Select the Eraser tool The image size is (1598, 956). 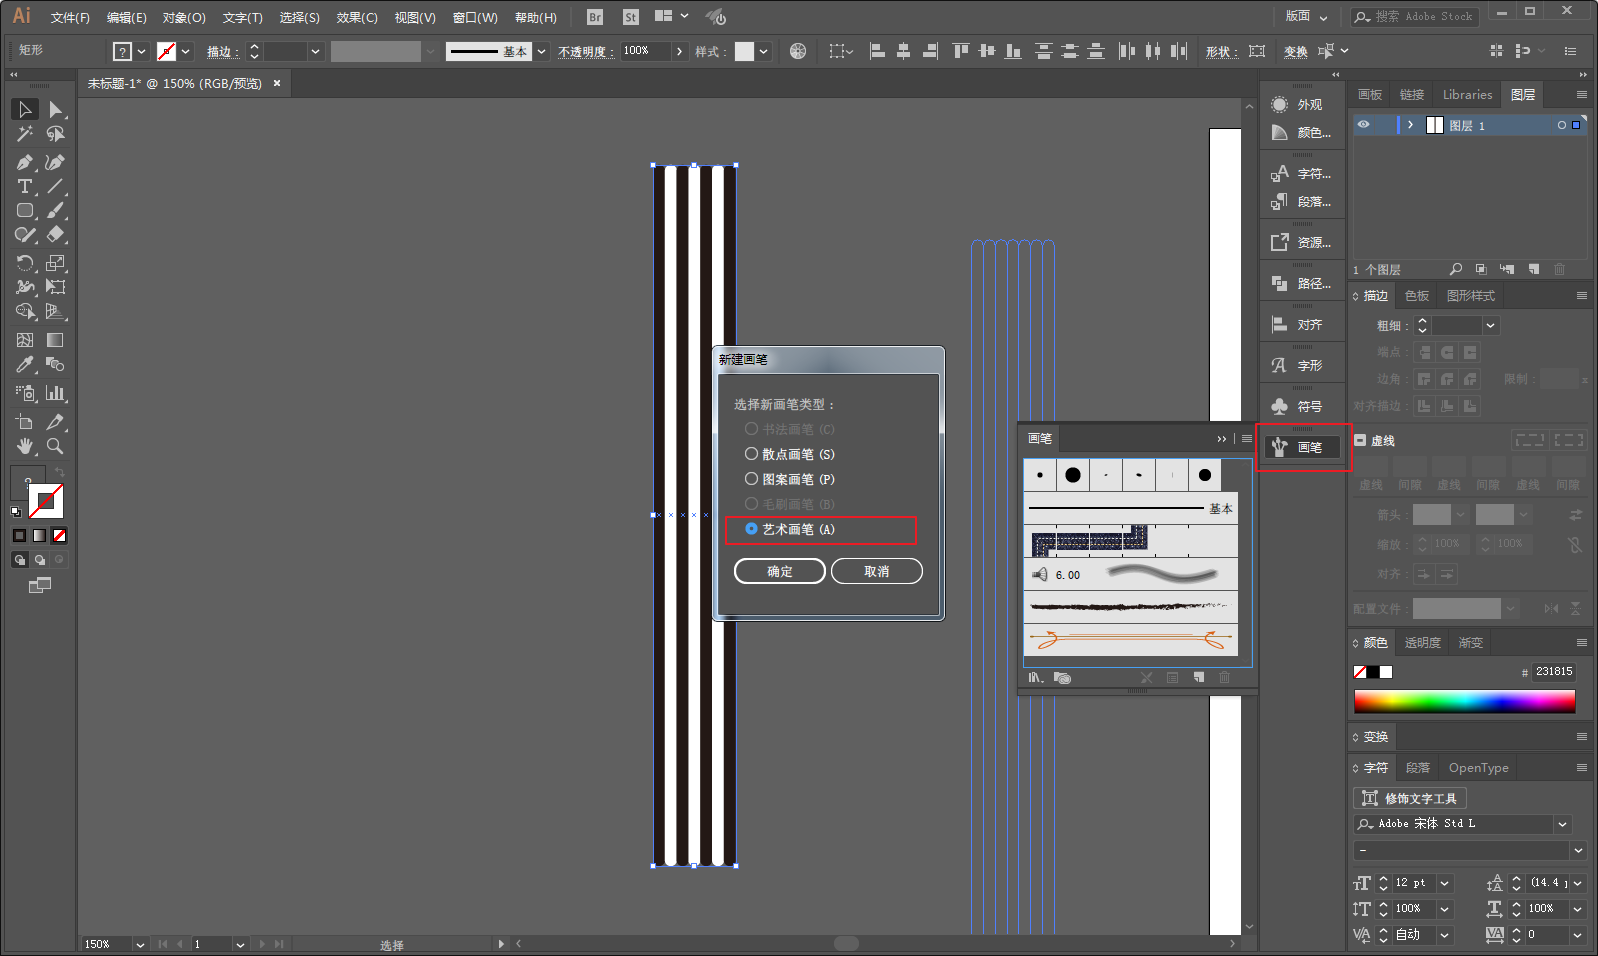56,235
